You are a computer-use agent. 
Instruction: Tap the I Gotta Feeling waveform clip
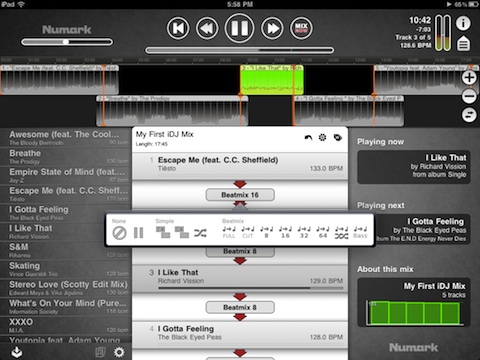pos(349,111)
